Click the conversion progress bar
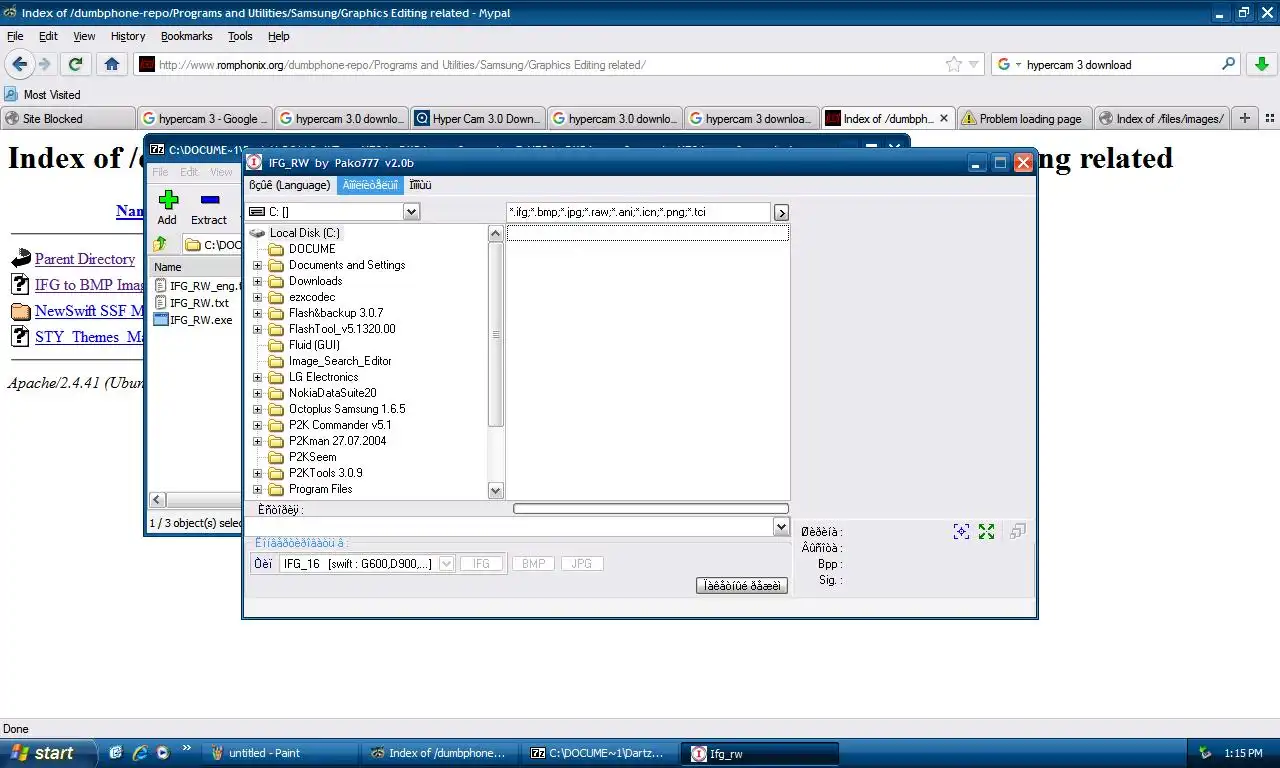1280x768 pixels. click(x=651, y=509)
